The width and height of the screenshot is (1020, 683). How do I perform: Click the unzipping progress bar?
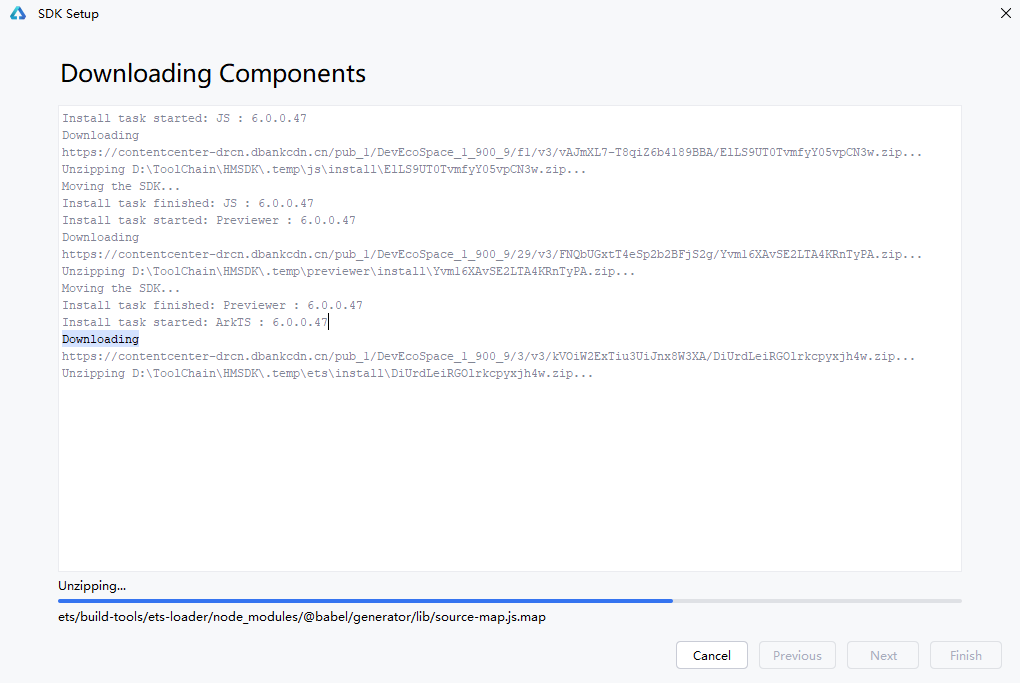click(x=509, y=601)
